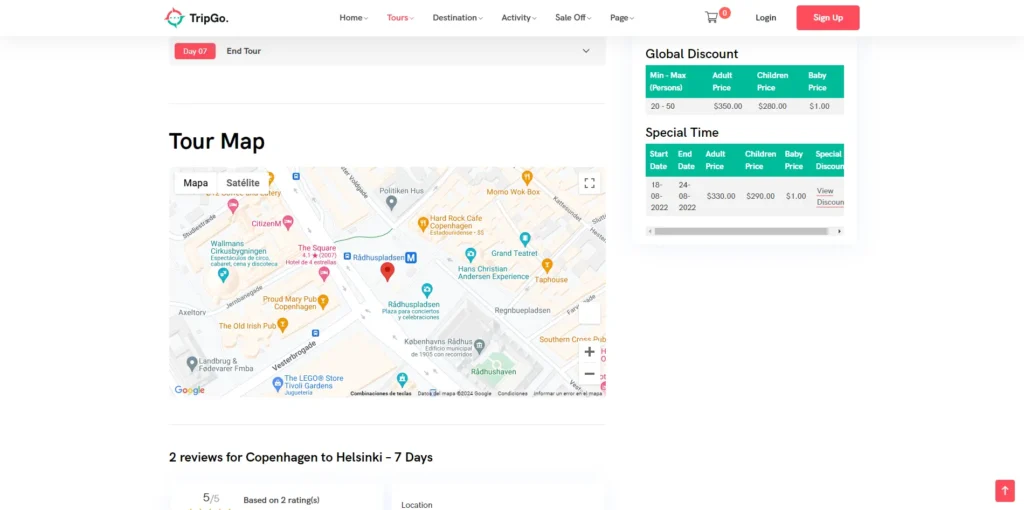Expand the Day 07 End Tour chevron

pos(586,51)
